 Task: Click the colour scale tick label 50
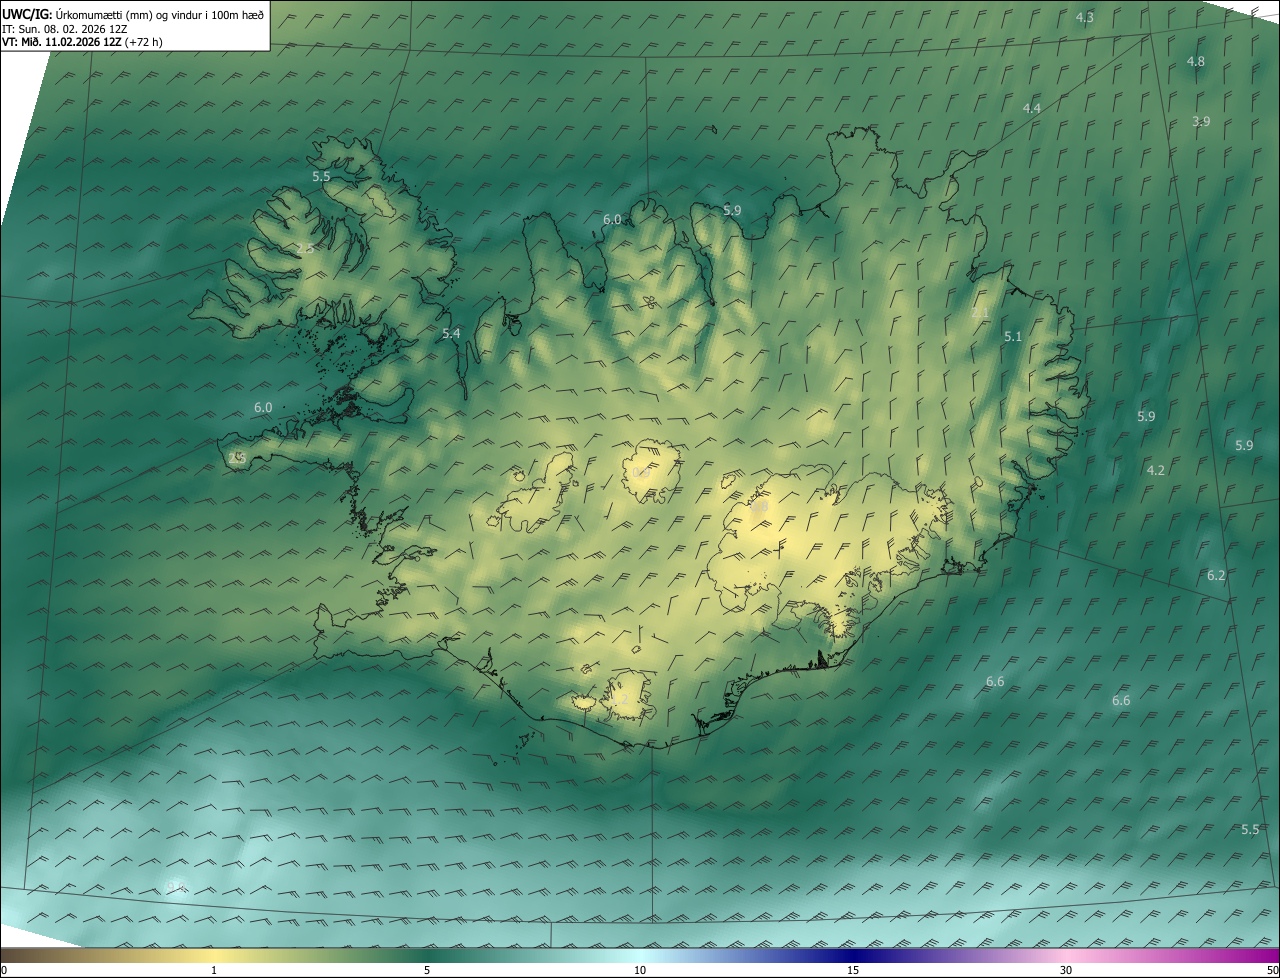[x=1272, y=970]
